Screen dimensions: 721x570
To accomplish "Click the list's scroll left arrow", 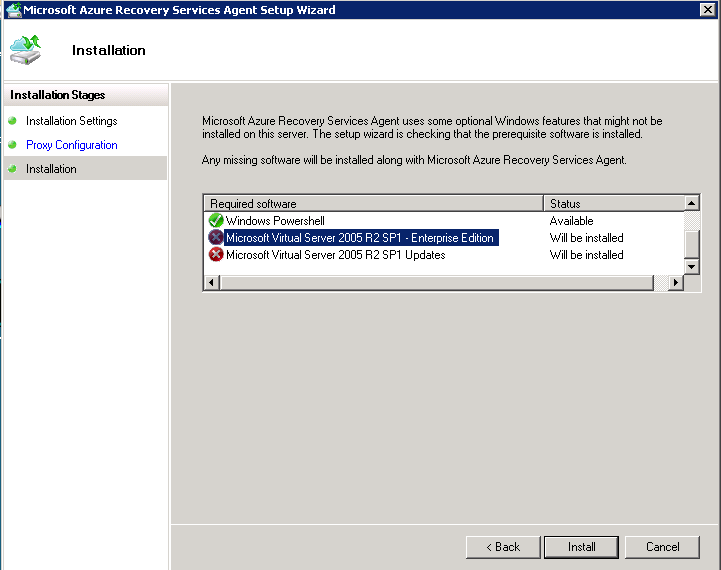I will click(212, 282).
